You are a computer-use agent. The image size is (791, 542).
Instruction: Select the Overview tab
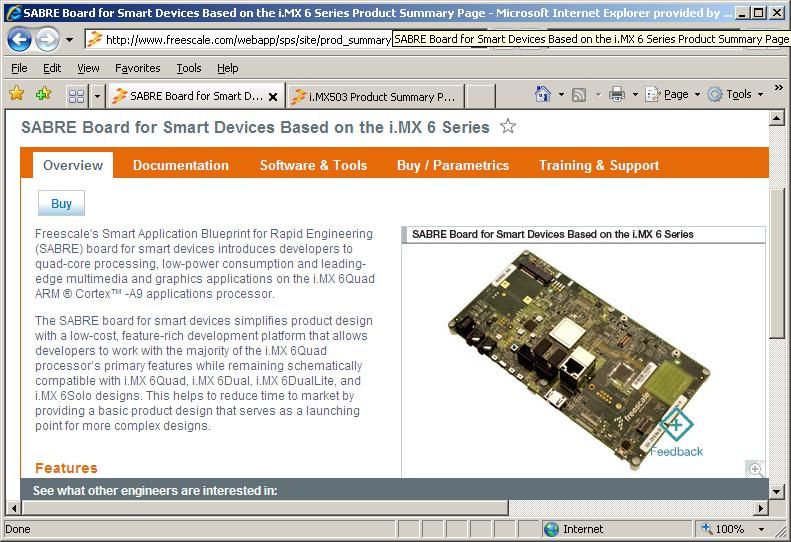(73, 165)
